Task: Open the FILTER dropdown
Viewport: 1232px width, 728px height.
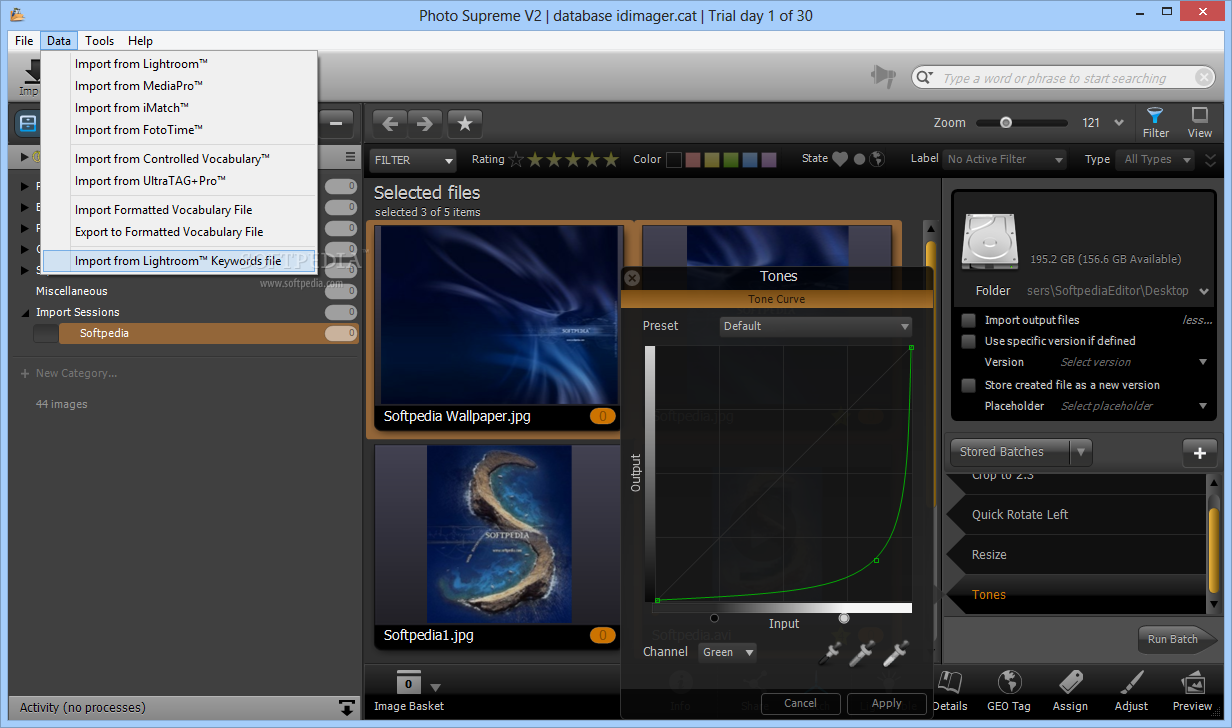Action: point(413,160)
